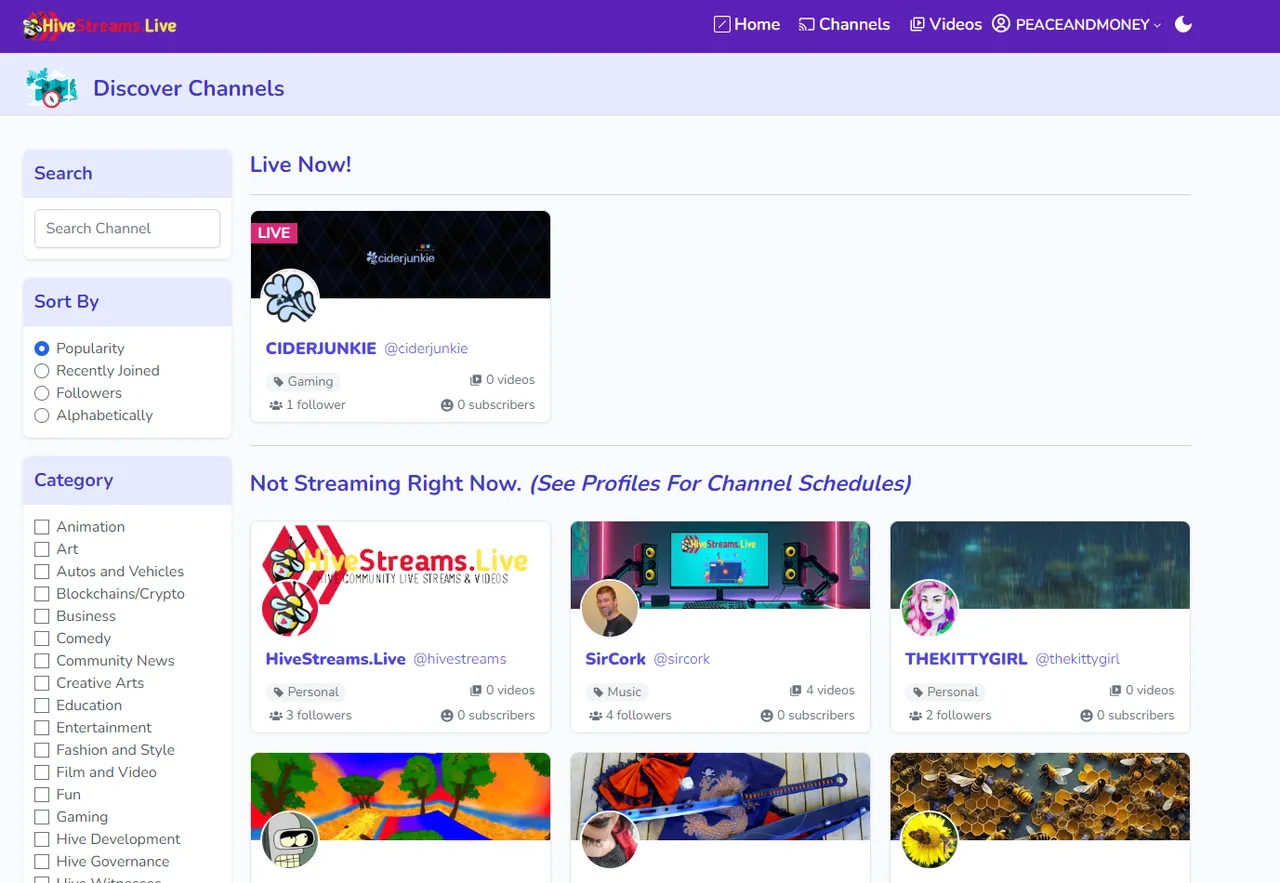Check the Animation category
Viewport: 1280px width, 883px height.
point(42,527)
